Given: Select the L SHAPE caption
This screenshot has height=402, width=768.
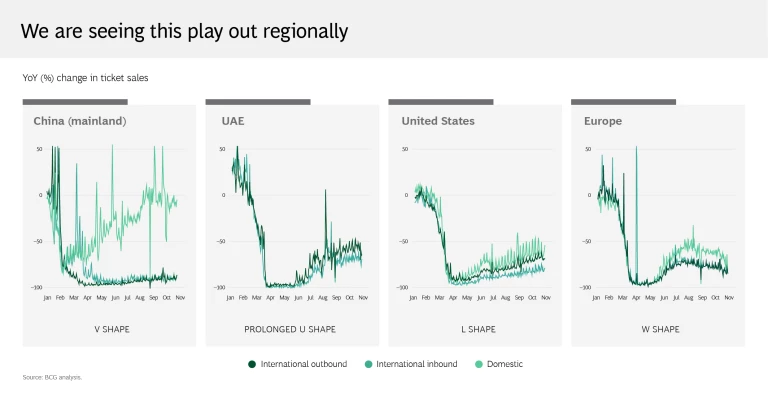Looking at the screenshot, I should [x=475, y=328].
